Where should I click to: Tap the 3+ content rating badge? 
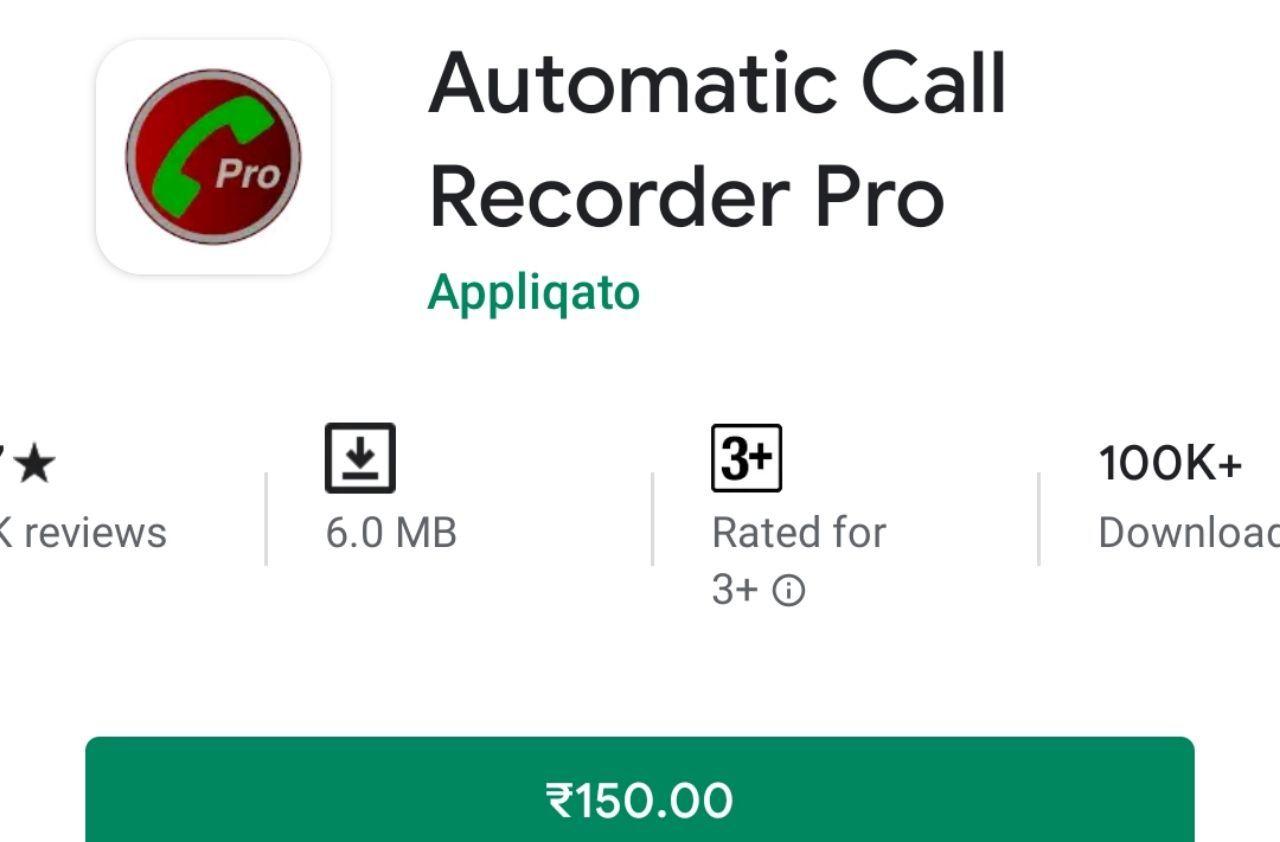tap(746, 458)
